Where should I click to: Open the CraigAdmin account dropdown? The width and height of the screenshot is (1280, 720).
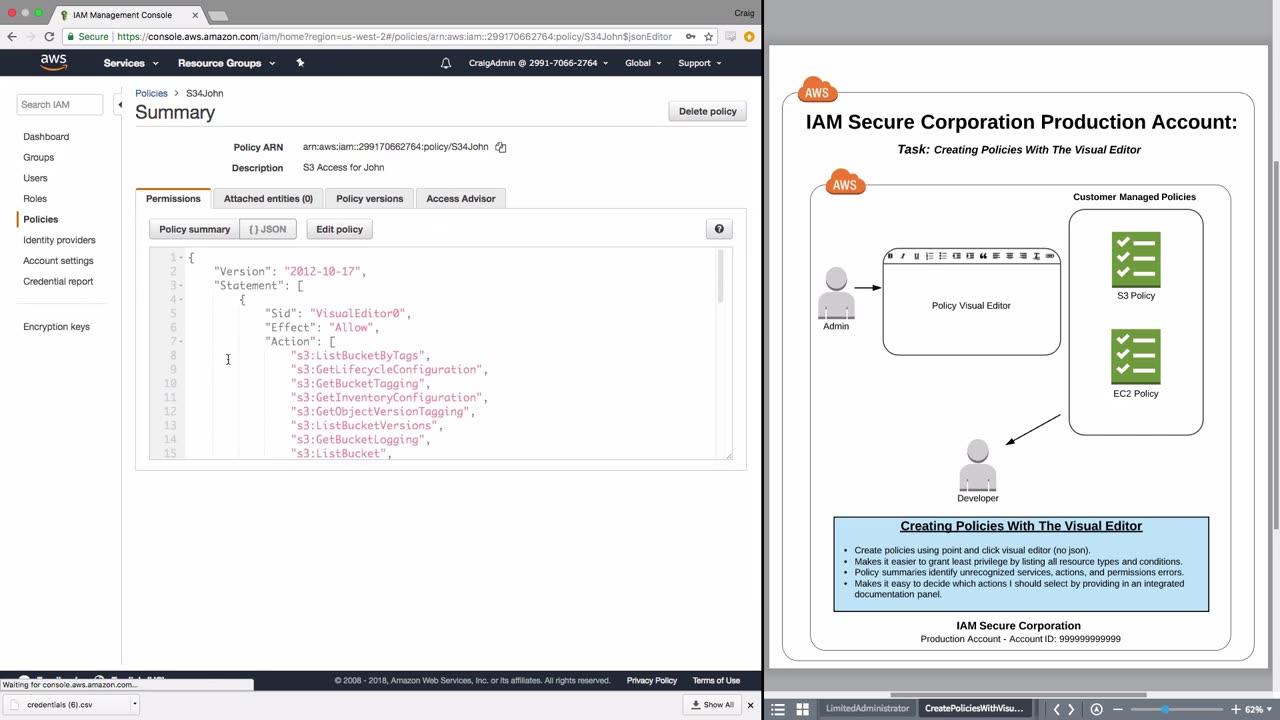pyautogui.click(x=538, y=63)
